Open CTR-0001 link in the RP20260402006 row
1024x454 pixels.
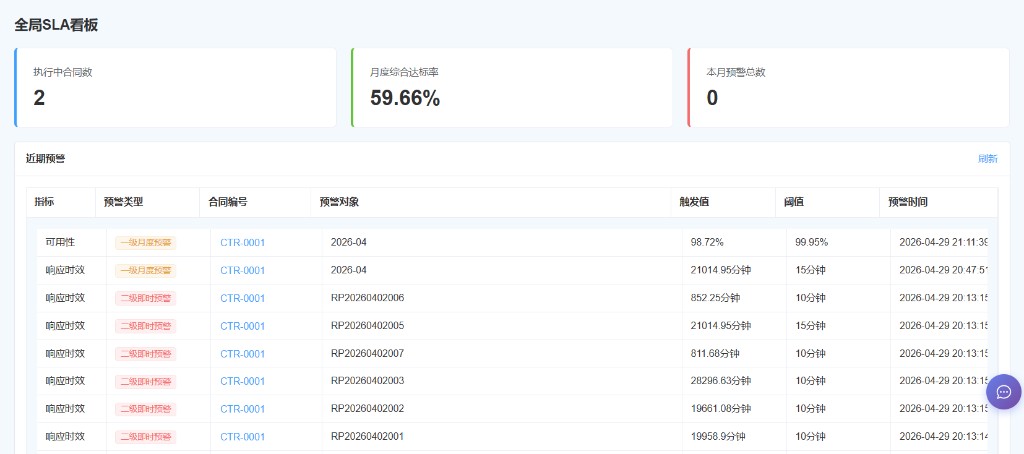tap(242, 298)
